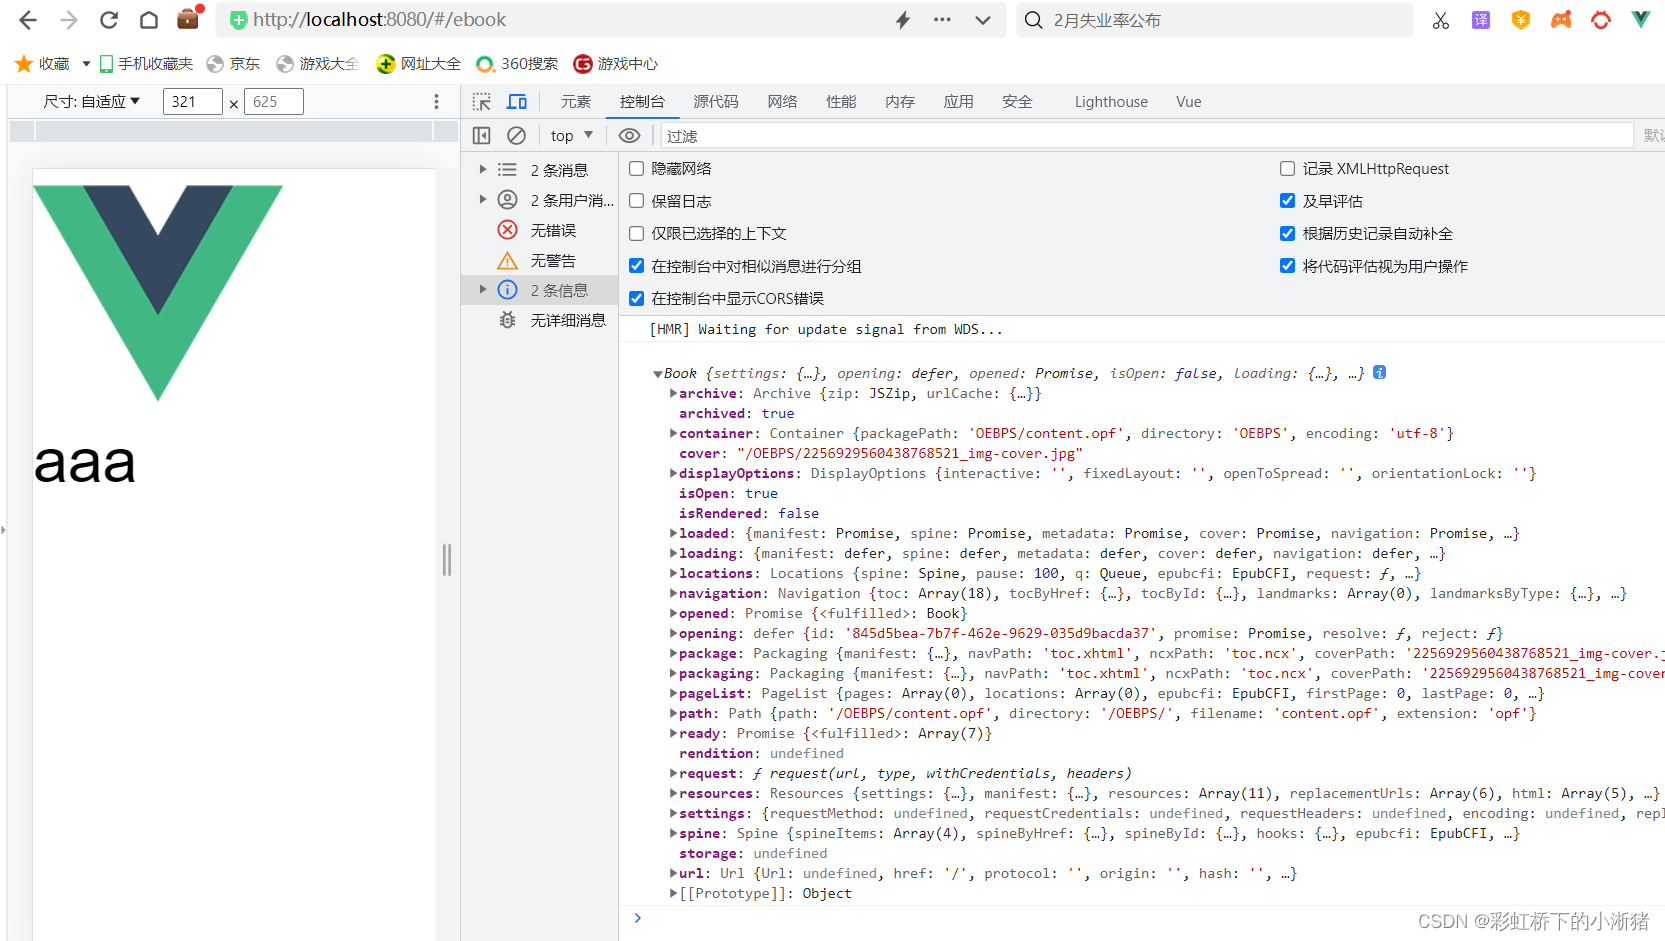Open the favorites dropdown arrow
The width and height of the screenshot is (1665, 941).
86,64
